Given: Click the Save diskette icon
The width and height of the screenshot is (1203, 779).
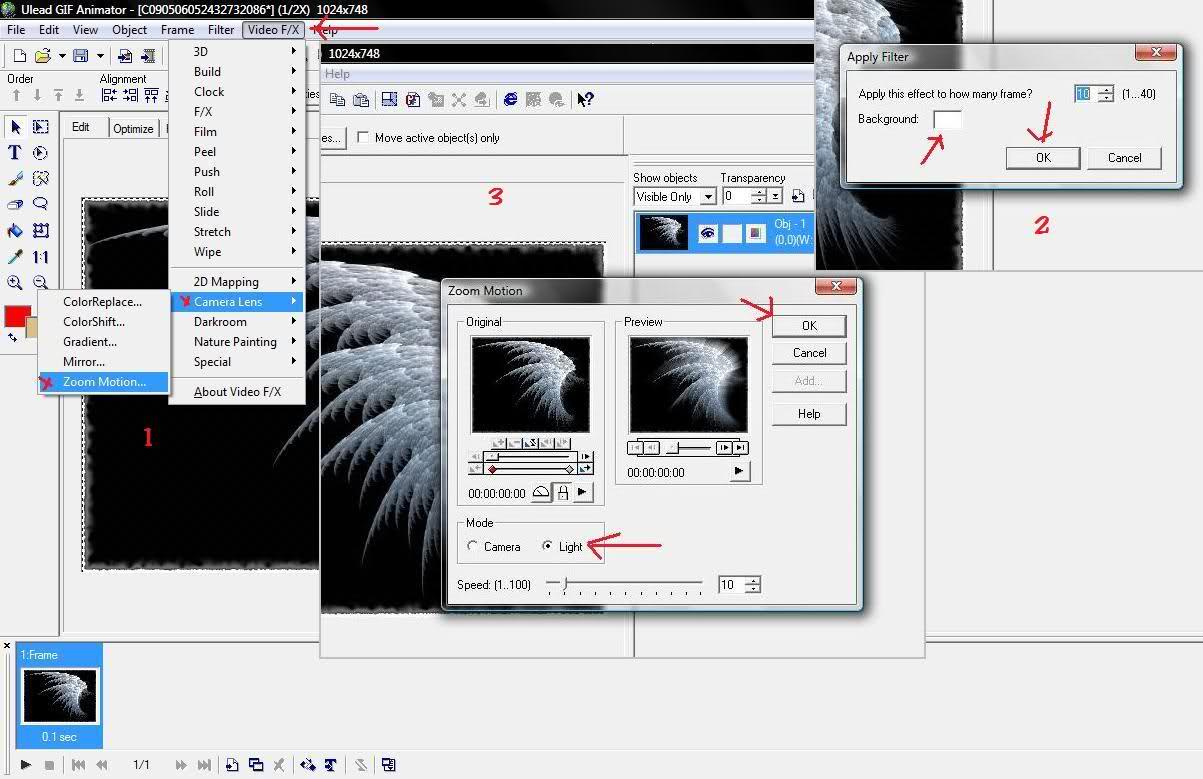Looking at the screenshot, I should pyautogui.click(x=80, y=56).
